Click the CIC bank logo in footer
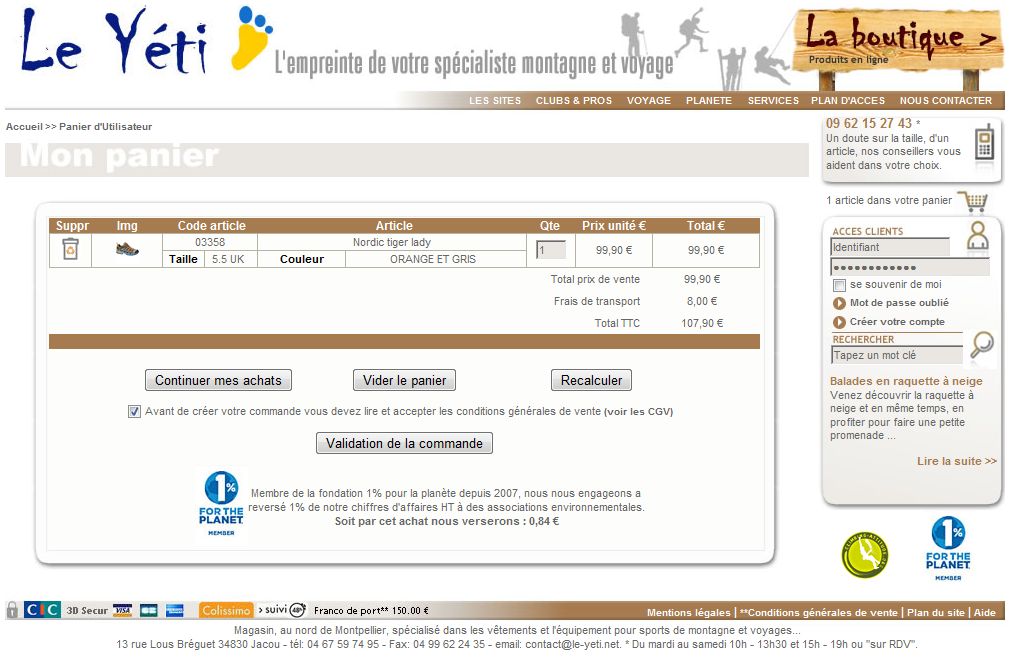This screenshot has width=1015, height=662. (x=42, y=610)
